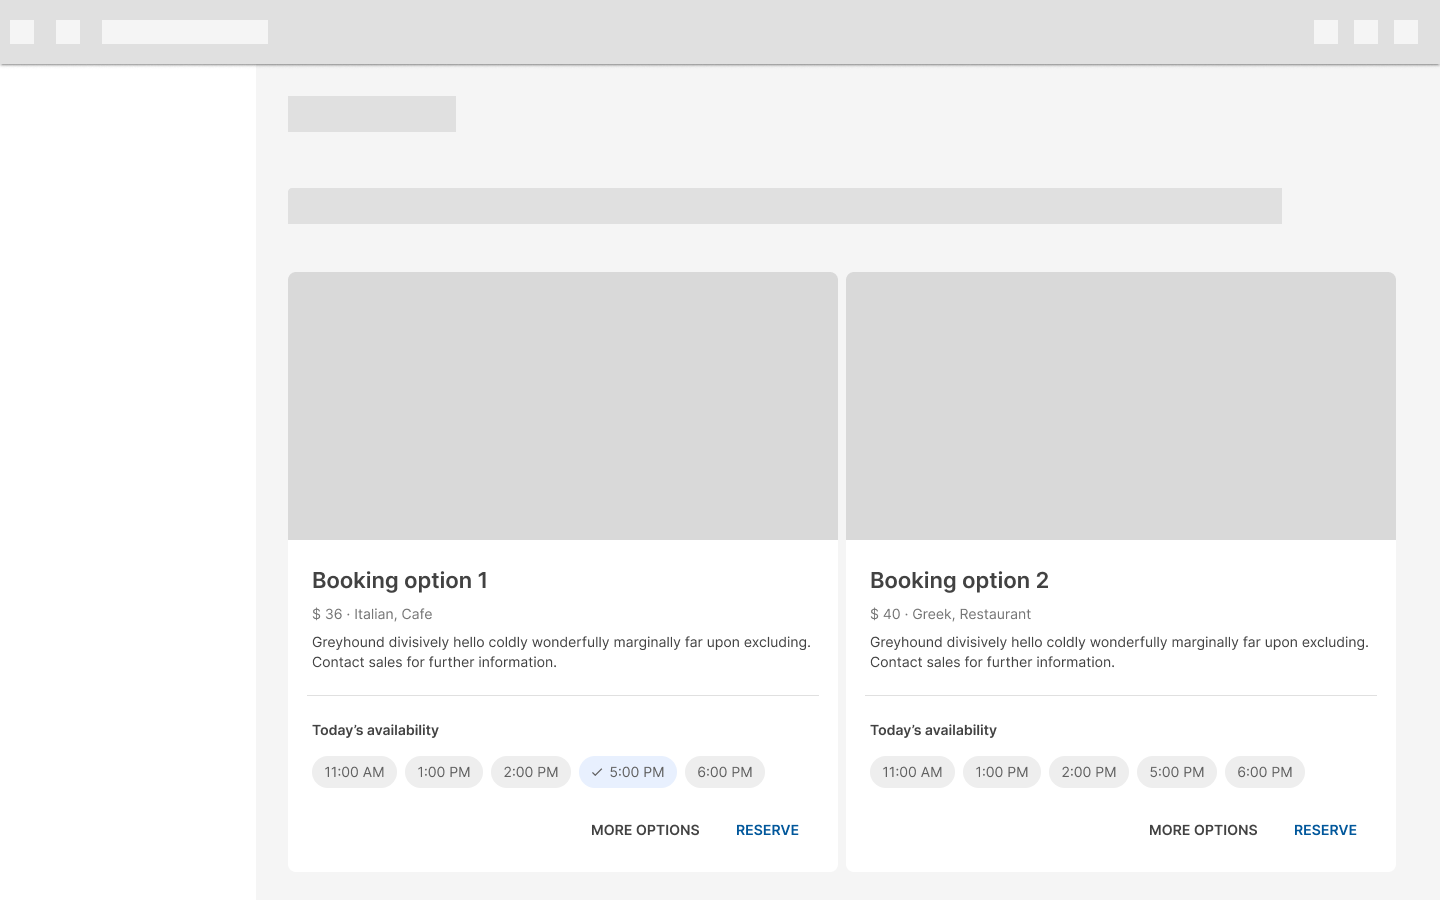Screen dimensions: 1440x900
Task: Click the rightmost icon in top app bar
Action: pyautogui.click(x=1405, y=32)
